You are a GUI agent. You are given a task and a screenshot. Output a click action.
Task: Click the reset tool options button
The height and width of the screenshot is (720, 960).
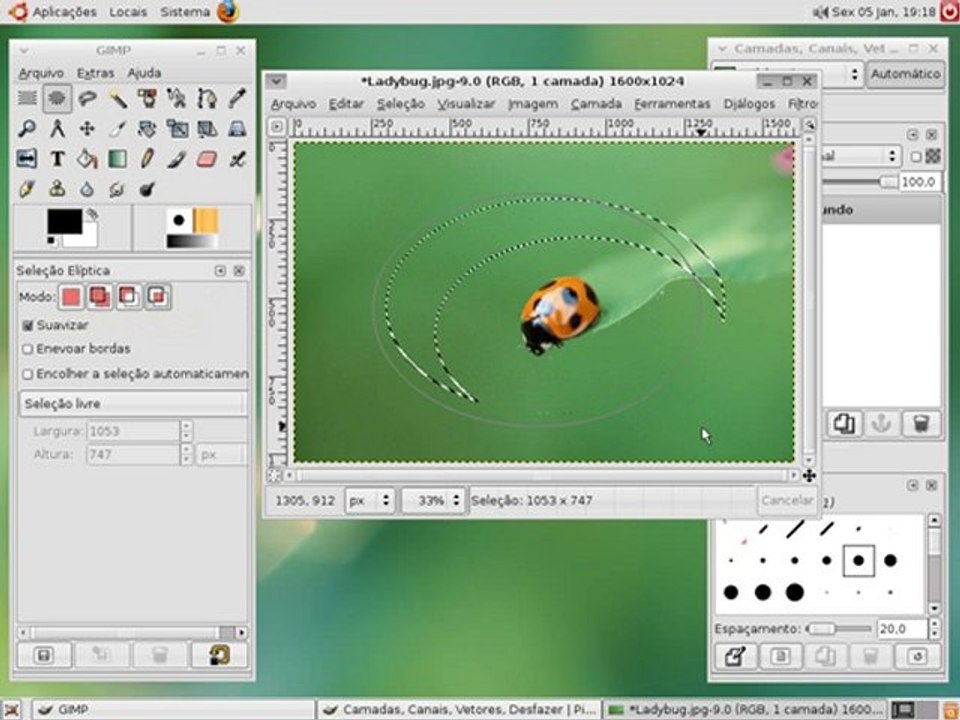220,656
